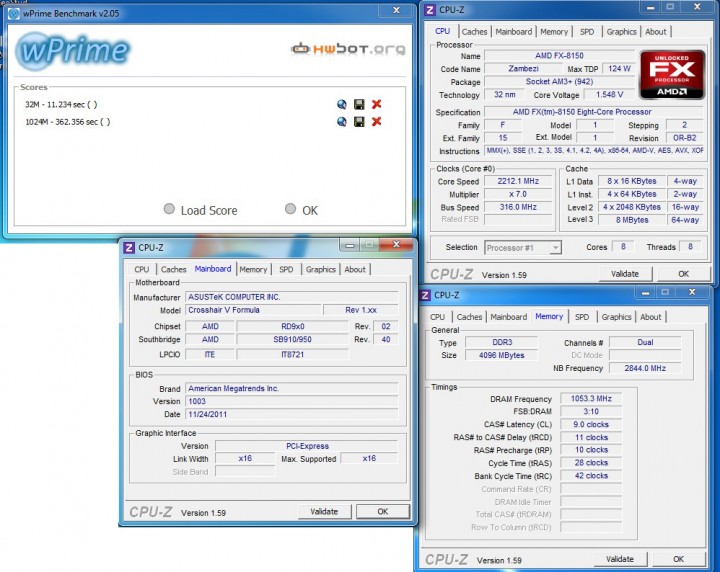Click the CPU-Z Z icon in the CPU window title bar
This screenshot has width=720, height=572.
[x=430, y=10]
